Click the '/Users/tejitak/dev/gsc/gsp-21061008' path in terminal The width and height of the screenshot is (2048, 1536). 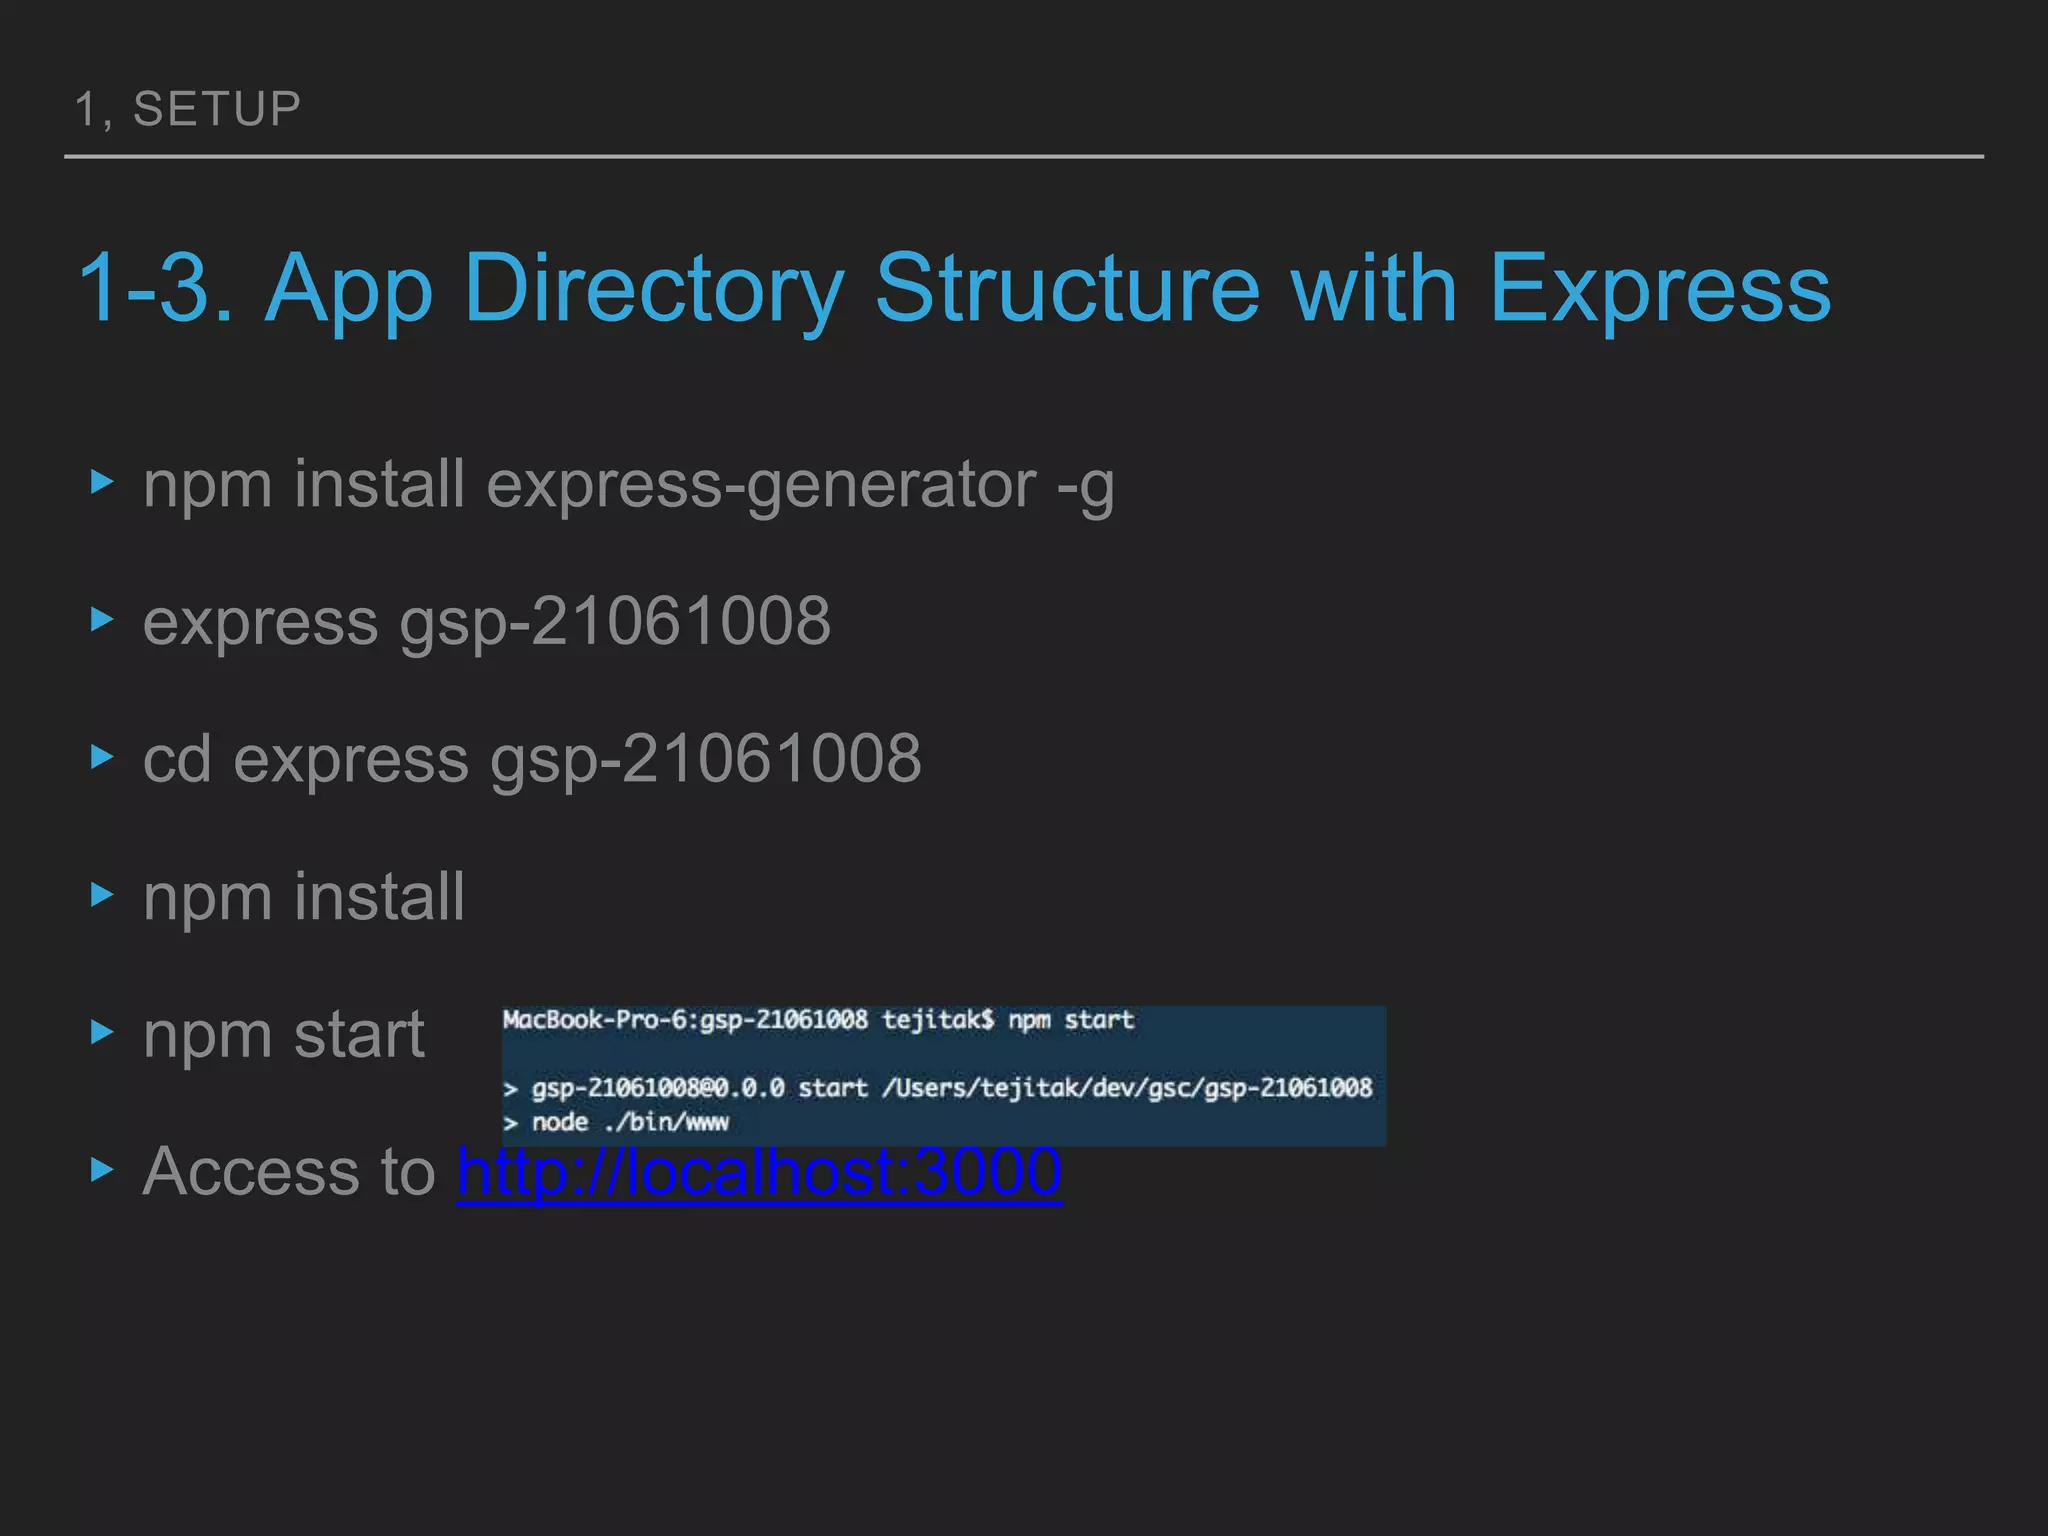1127,1088
